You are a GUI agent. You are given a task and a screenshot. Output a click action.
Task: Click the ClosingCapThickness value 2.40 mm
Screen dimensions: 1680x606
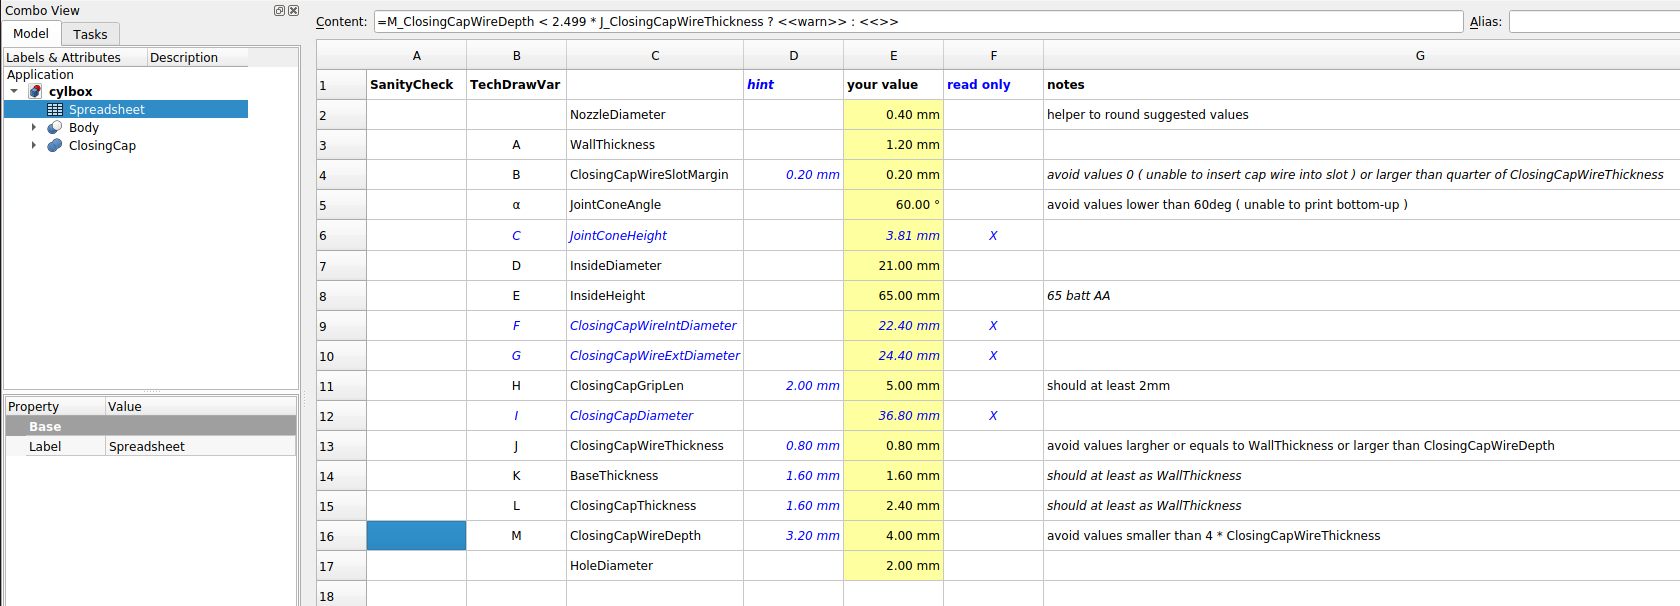point(893,506)
